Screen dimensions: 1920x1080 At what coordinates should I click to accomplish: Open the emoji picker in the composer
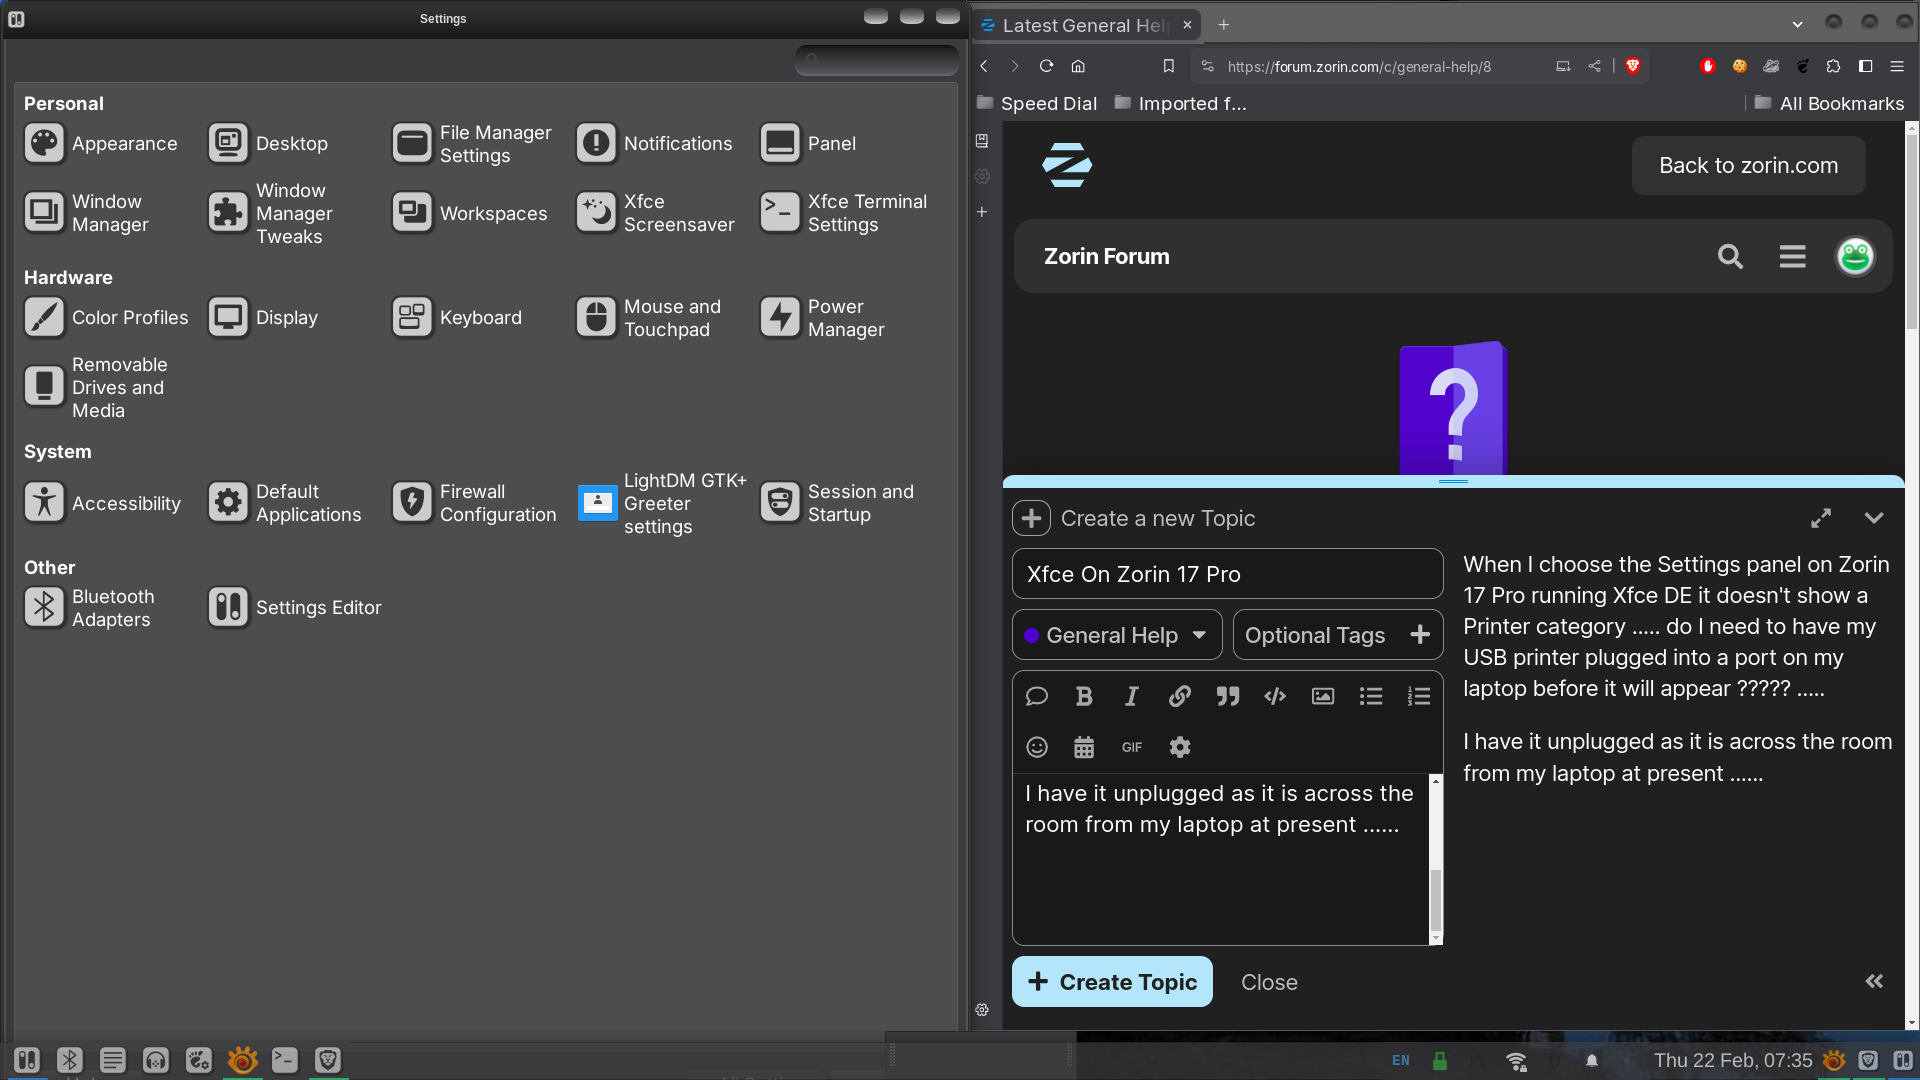(1036, 747)
